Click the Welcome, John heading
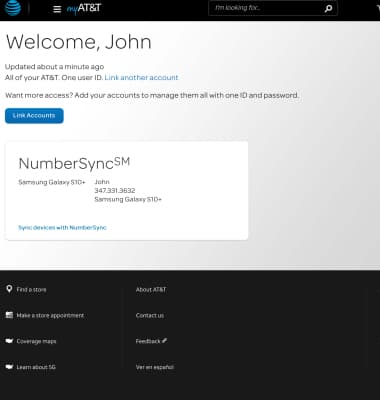 [x=79, y=42]
